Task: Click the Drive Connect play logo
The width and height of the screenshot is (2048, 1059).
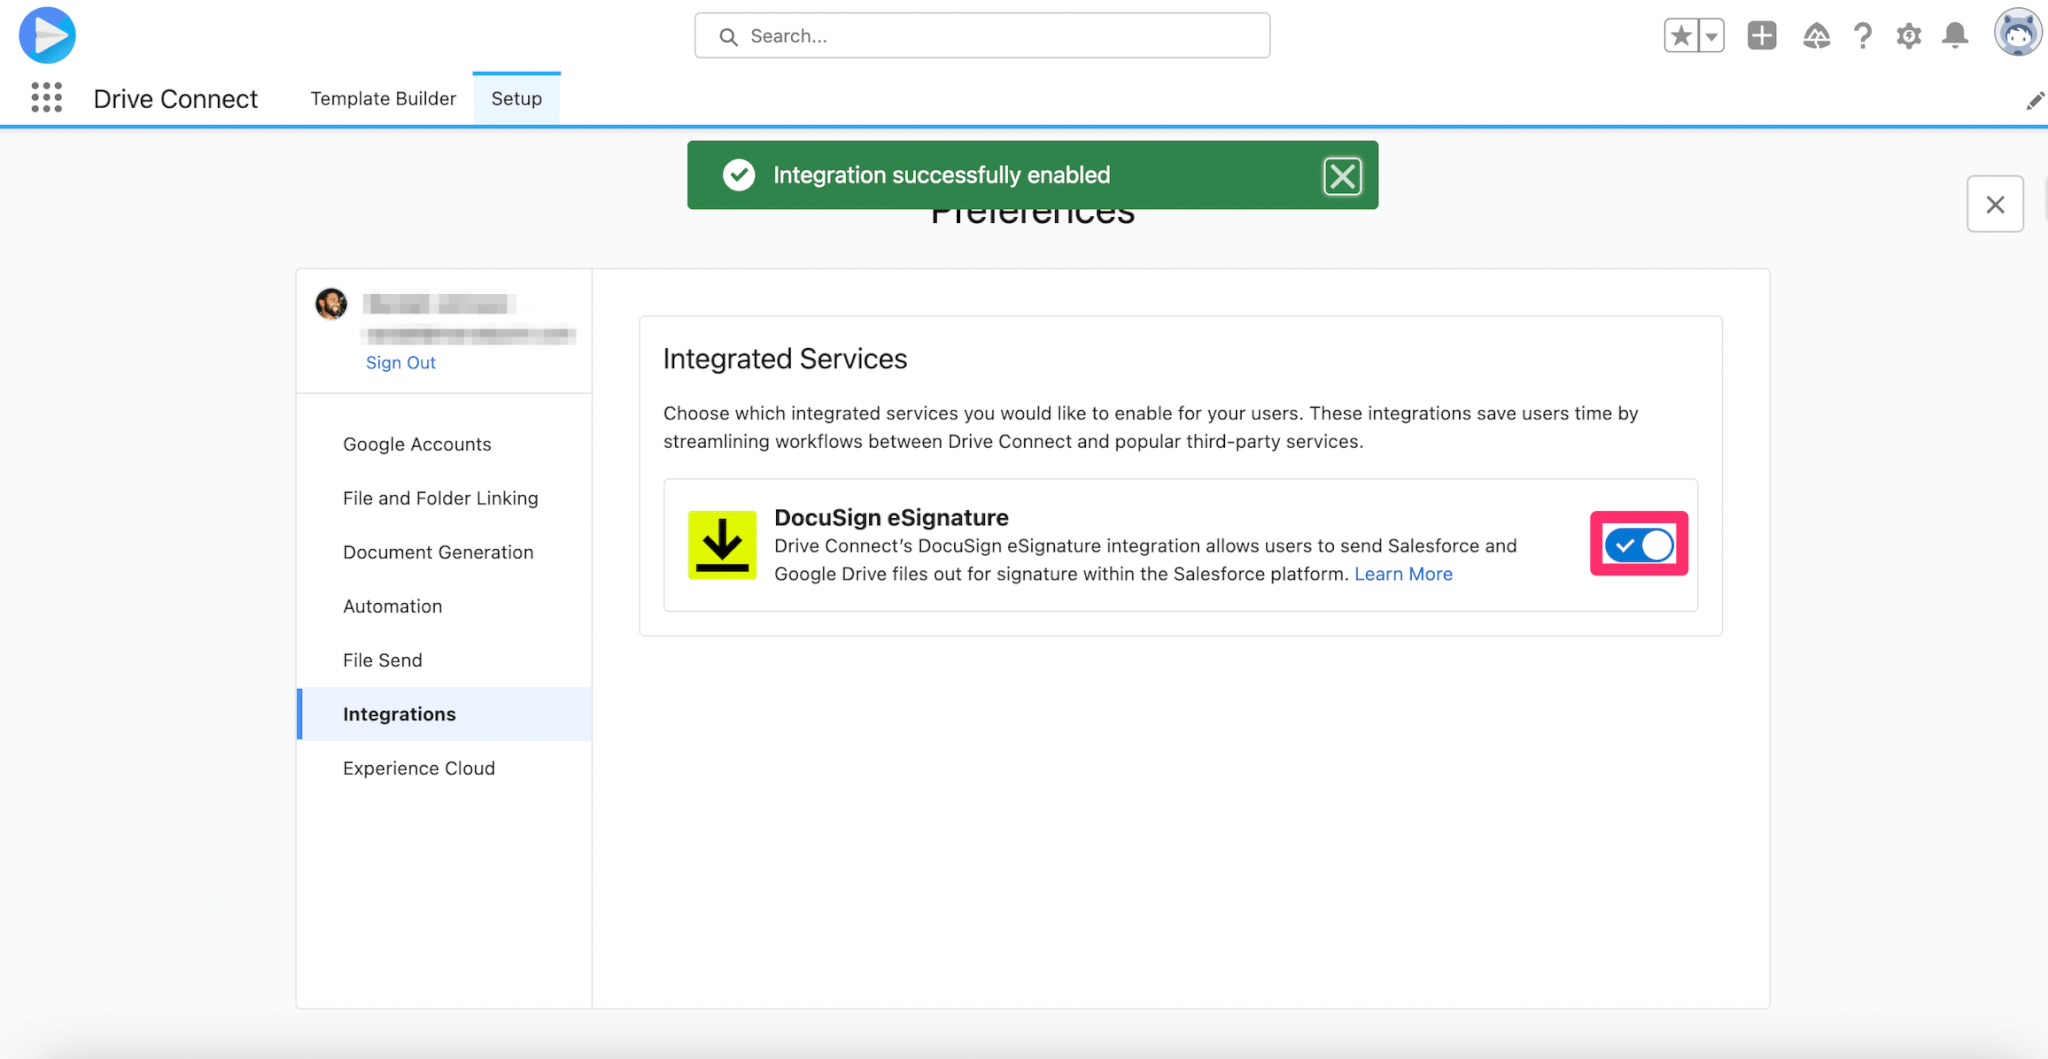Action: (47, 35)
